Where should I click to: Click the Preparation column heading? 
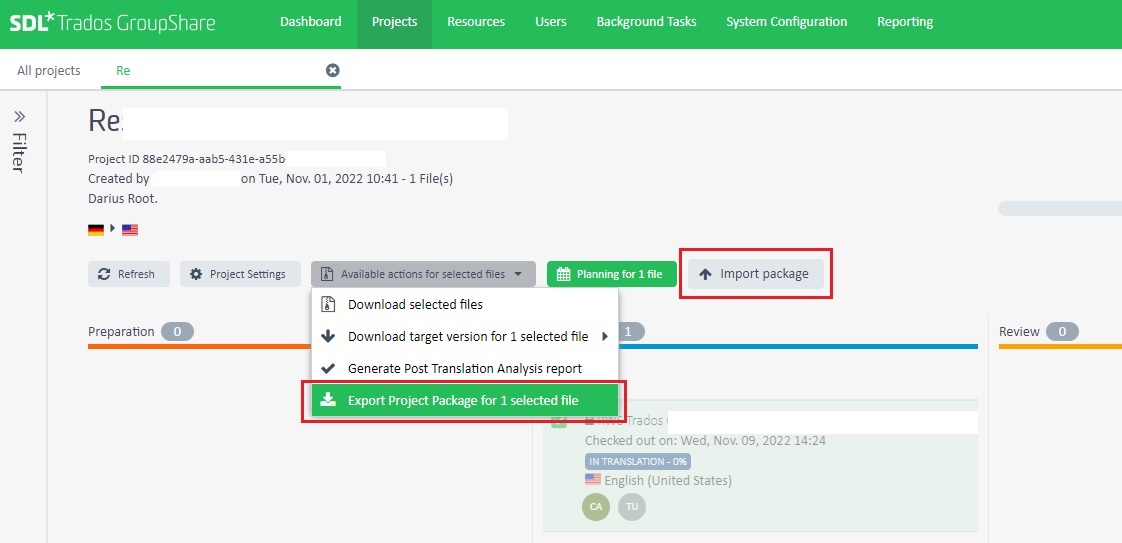click(121, 332)
